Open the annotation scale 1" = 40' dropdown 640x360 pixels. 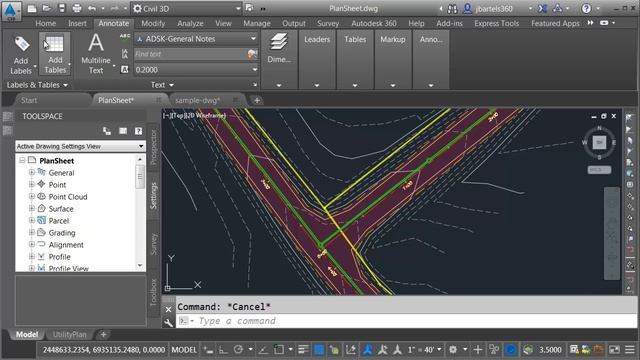[424, 350]
